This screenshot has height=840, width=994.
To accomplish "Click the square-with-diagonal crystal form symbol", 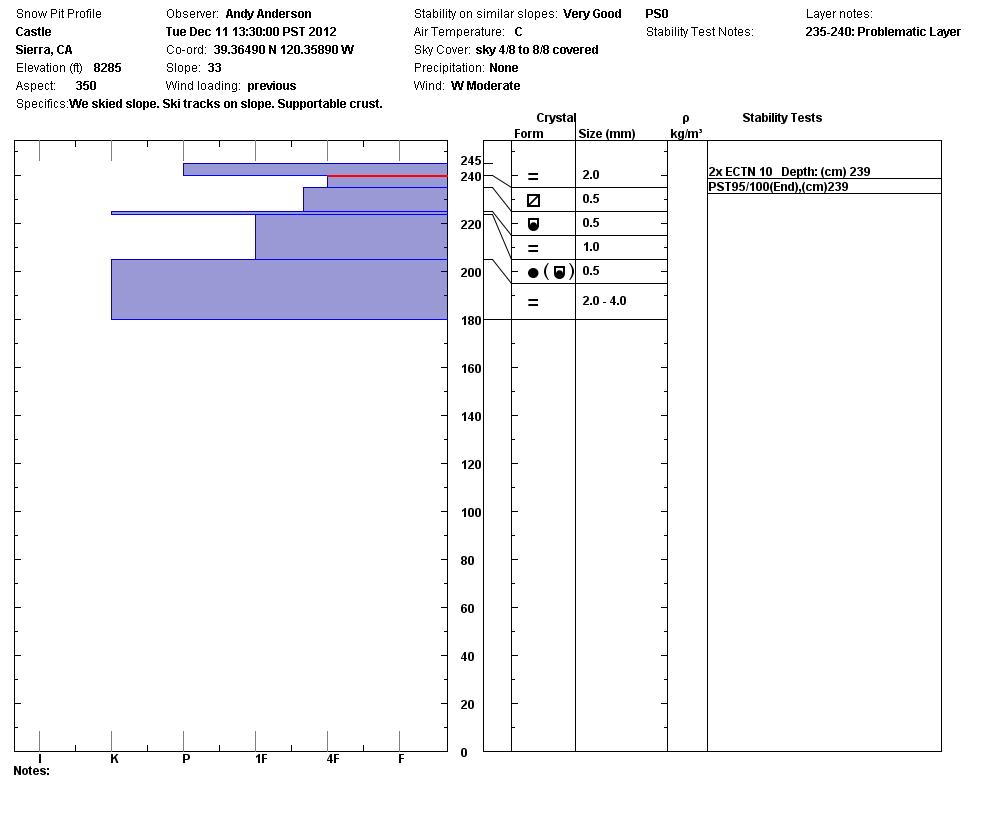I will (x=533, y=200).
